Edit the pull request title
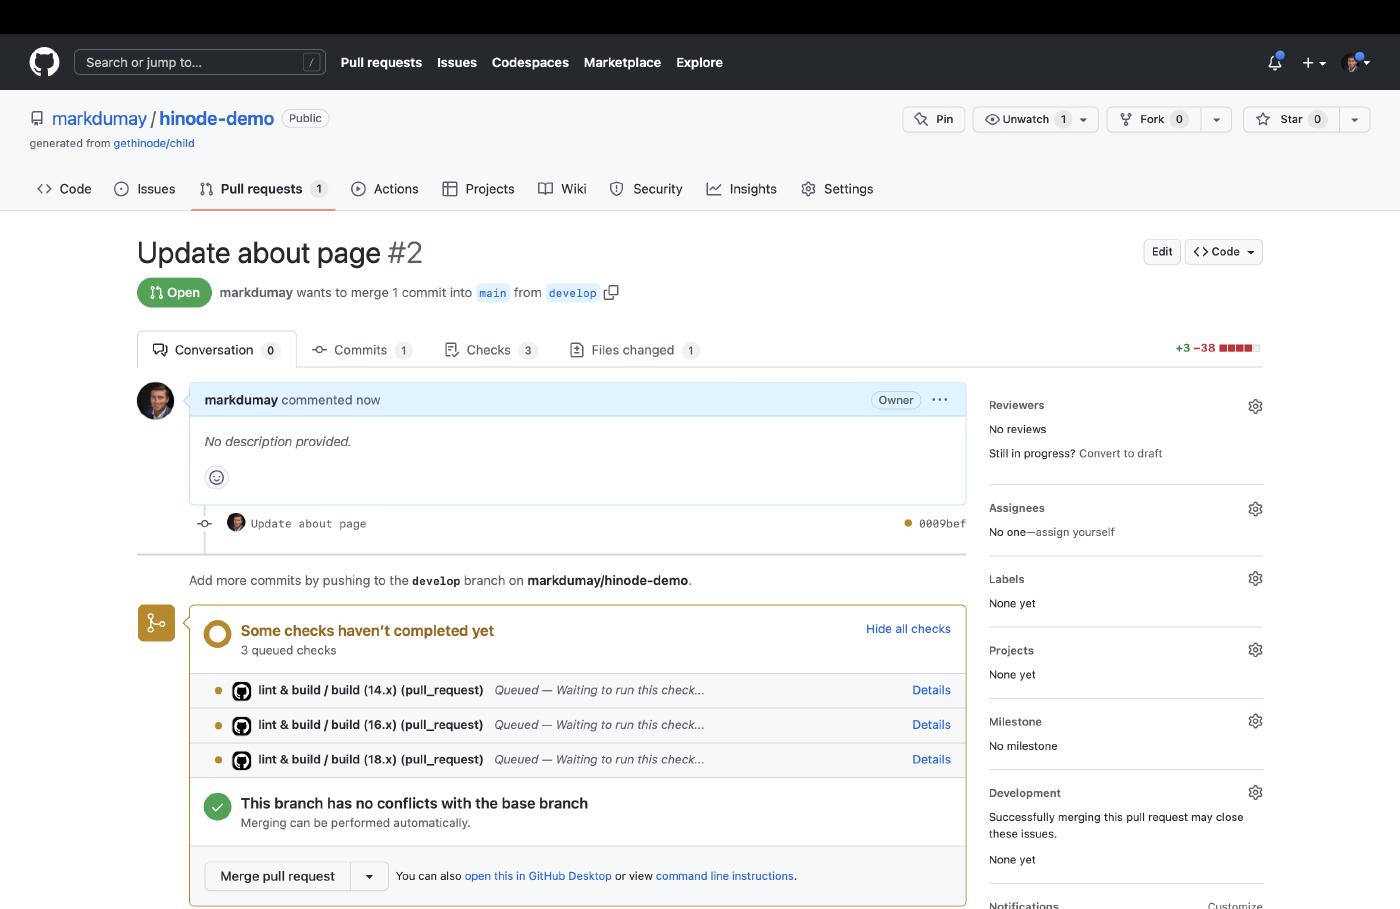 click(x=1162, y=252)
